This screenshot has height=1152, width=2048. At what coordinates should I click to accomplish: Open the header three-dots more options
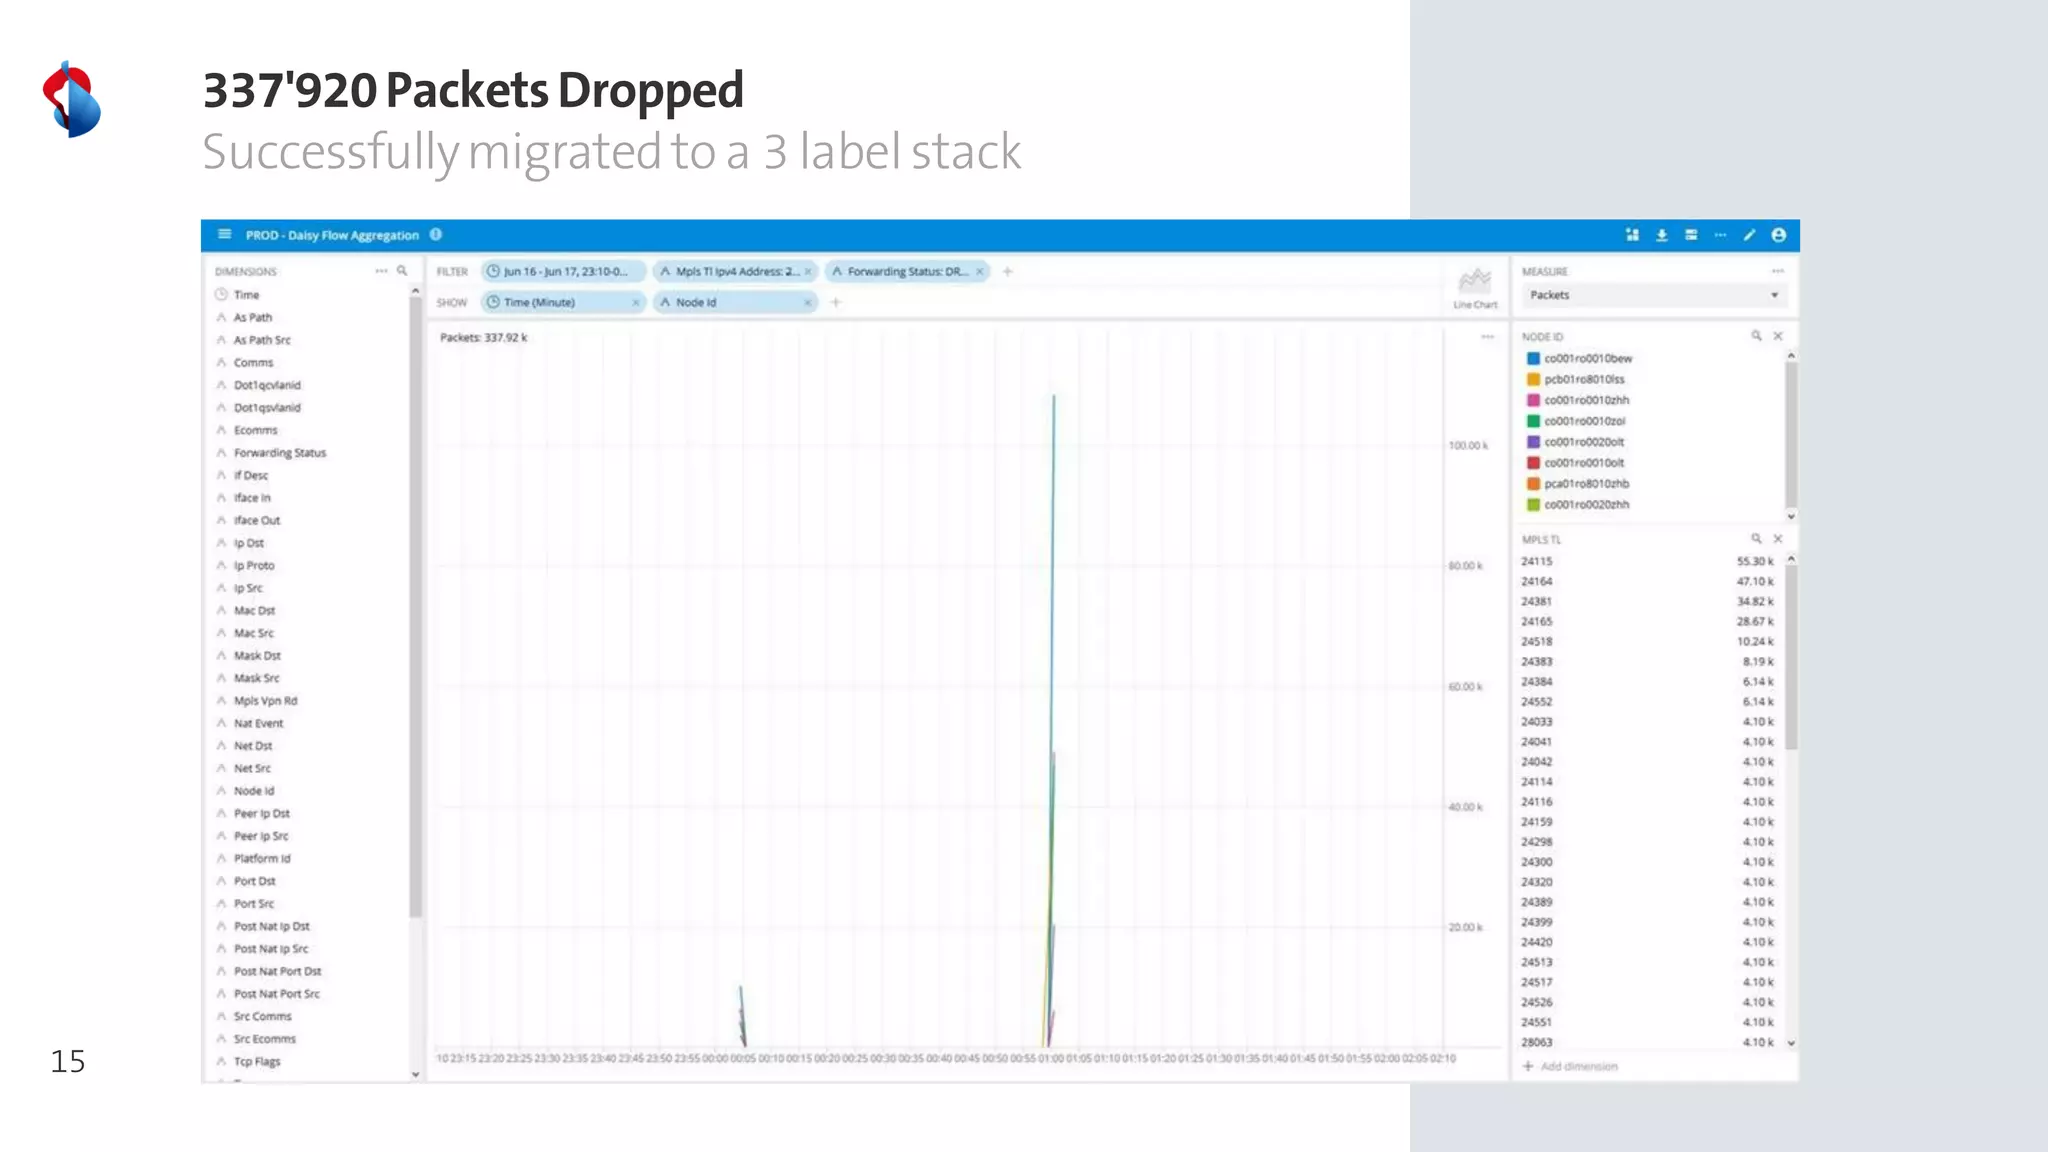point(1720,235)
